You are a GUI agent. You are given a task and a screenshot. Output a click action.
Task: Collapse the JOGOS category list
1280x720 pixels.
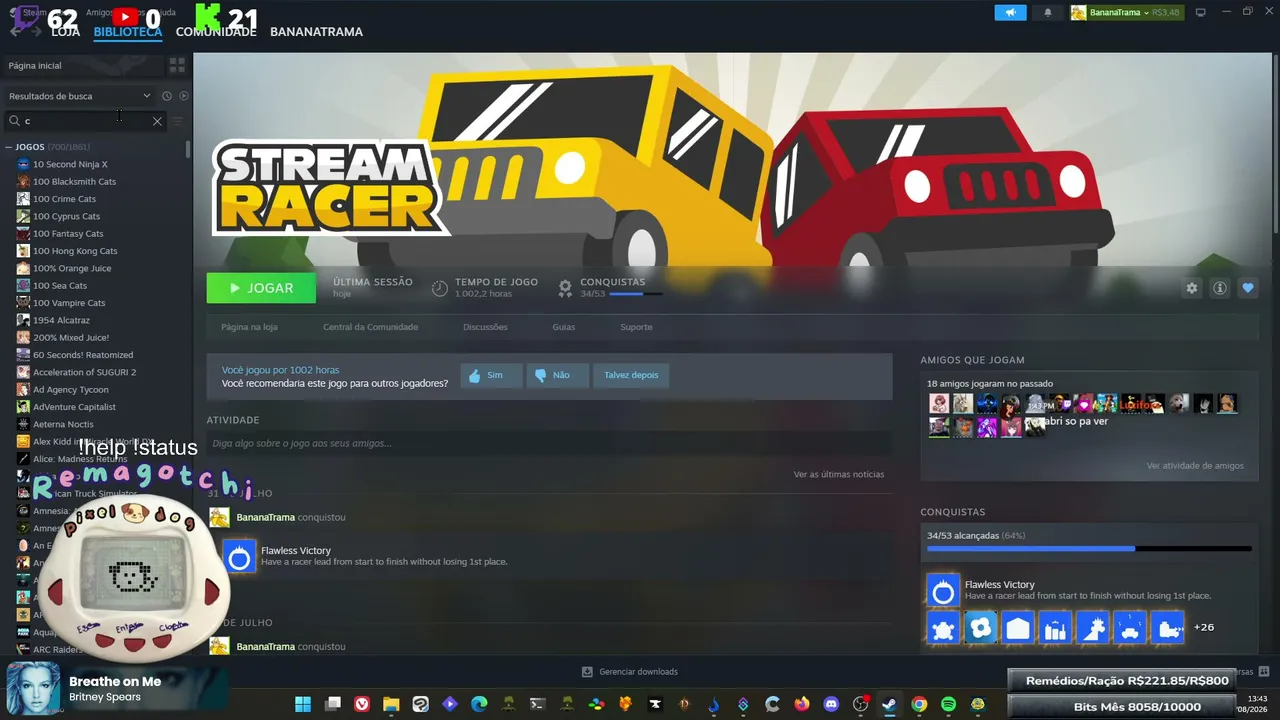[9, 147]
